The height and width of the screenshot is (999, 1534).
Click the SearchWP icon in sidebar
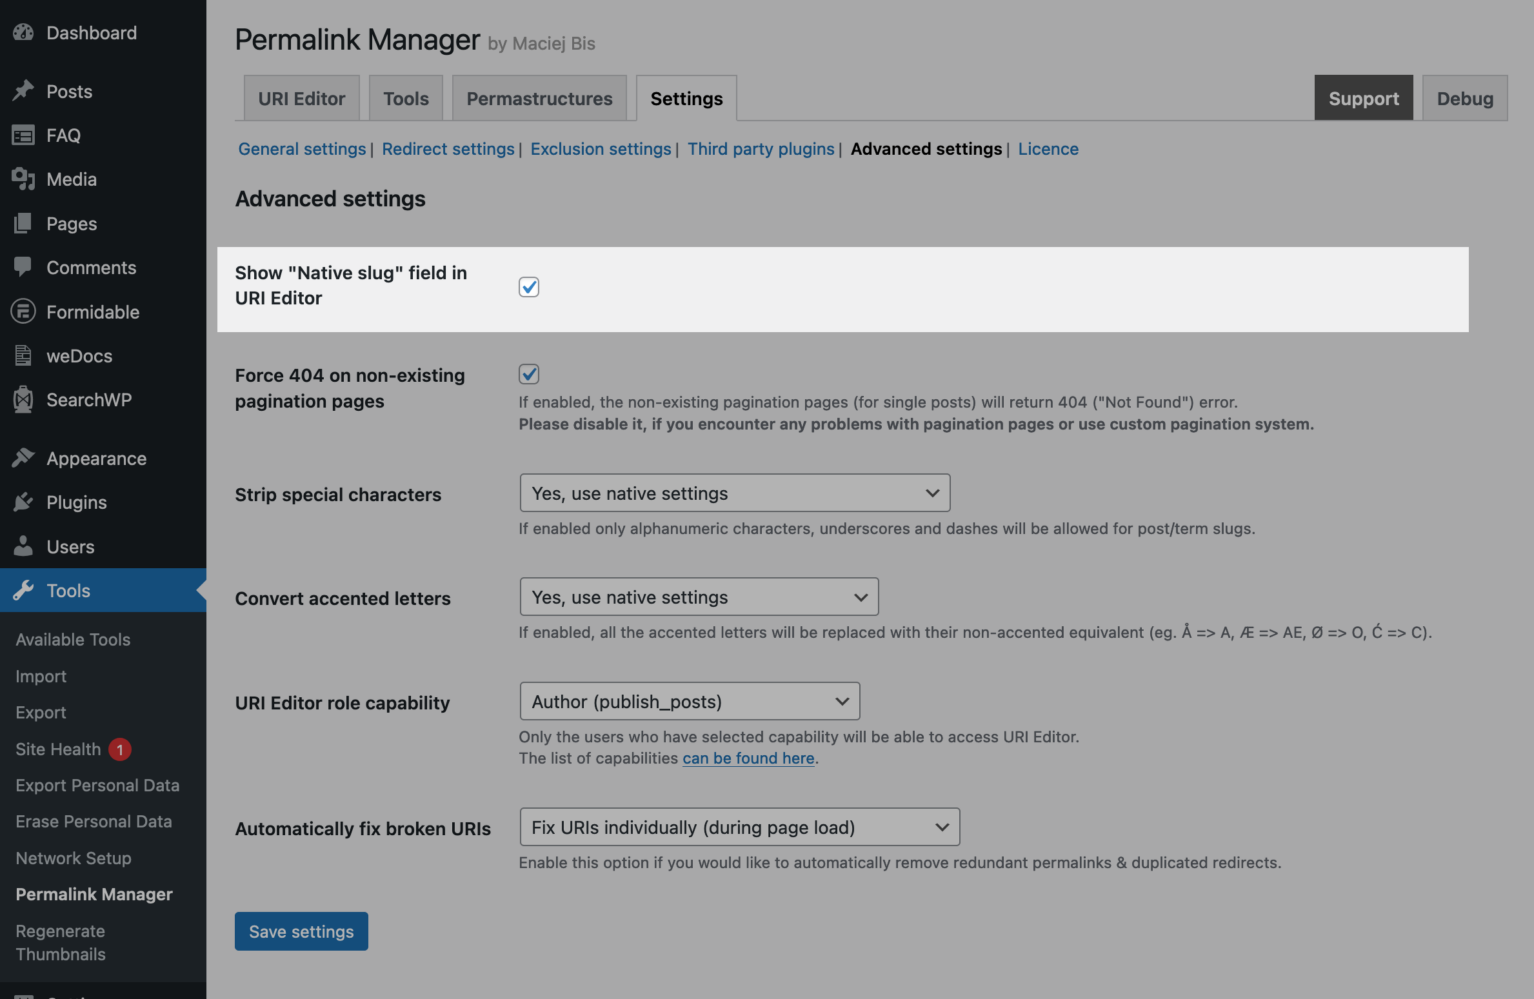[x=23, y=400]
